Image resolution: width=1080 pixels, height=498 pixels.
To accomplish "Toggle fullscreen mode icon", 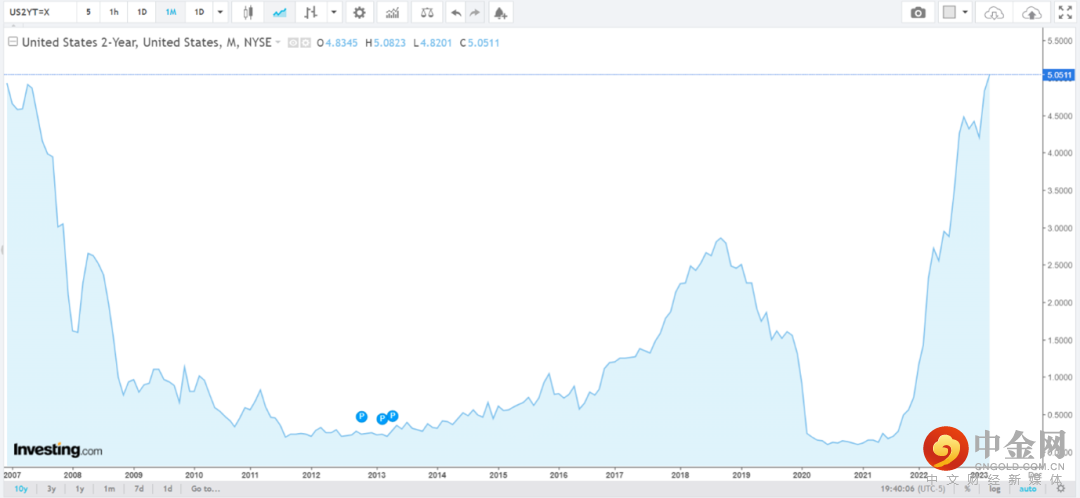I will tap(1063, 12).
